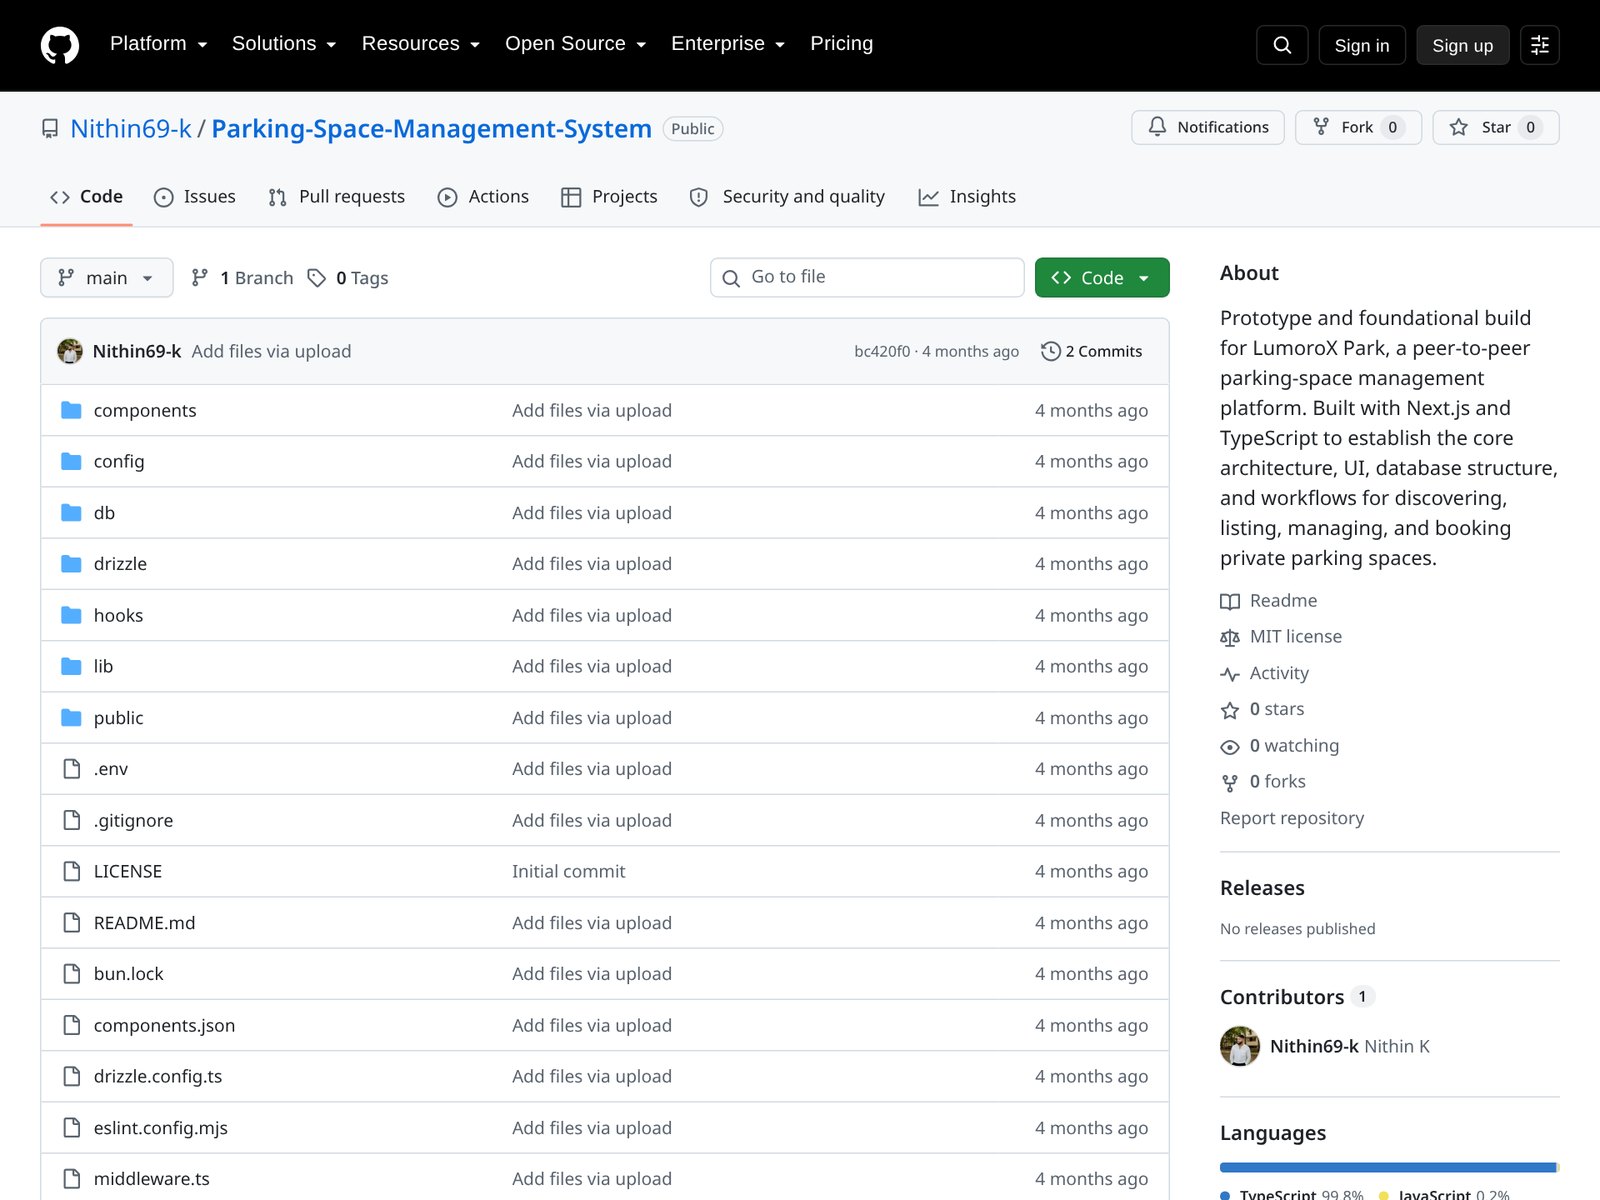Click the tag icon beside 0 Tags
This screenshot has width=1600, height=1200.
[317, 278]
